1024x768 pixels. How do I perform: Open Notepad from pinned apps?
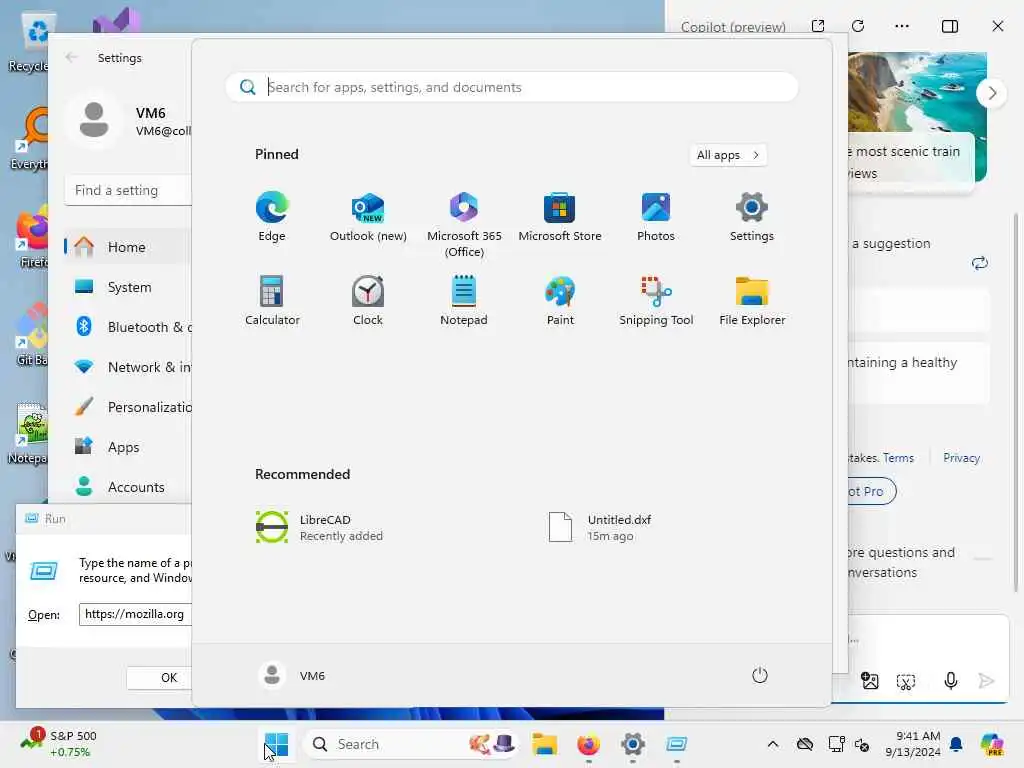464,300
